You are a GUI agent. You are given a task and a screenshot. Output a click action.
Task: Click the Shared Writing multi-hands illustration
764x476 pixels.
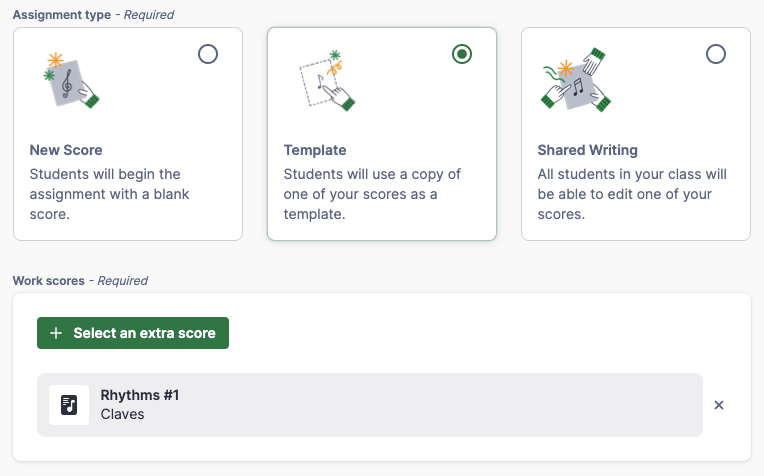[x=578, y=80]
